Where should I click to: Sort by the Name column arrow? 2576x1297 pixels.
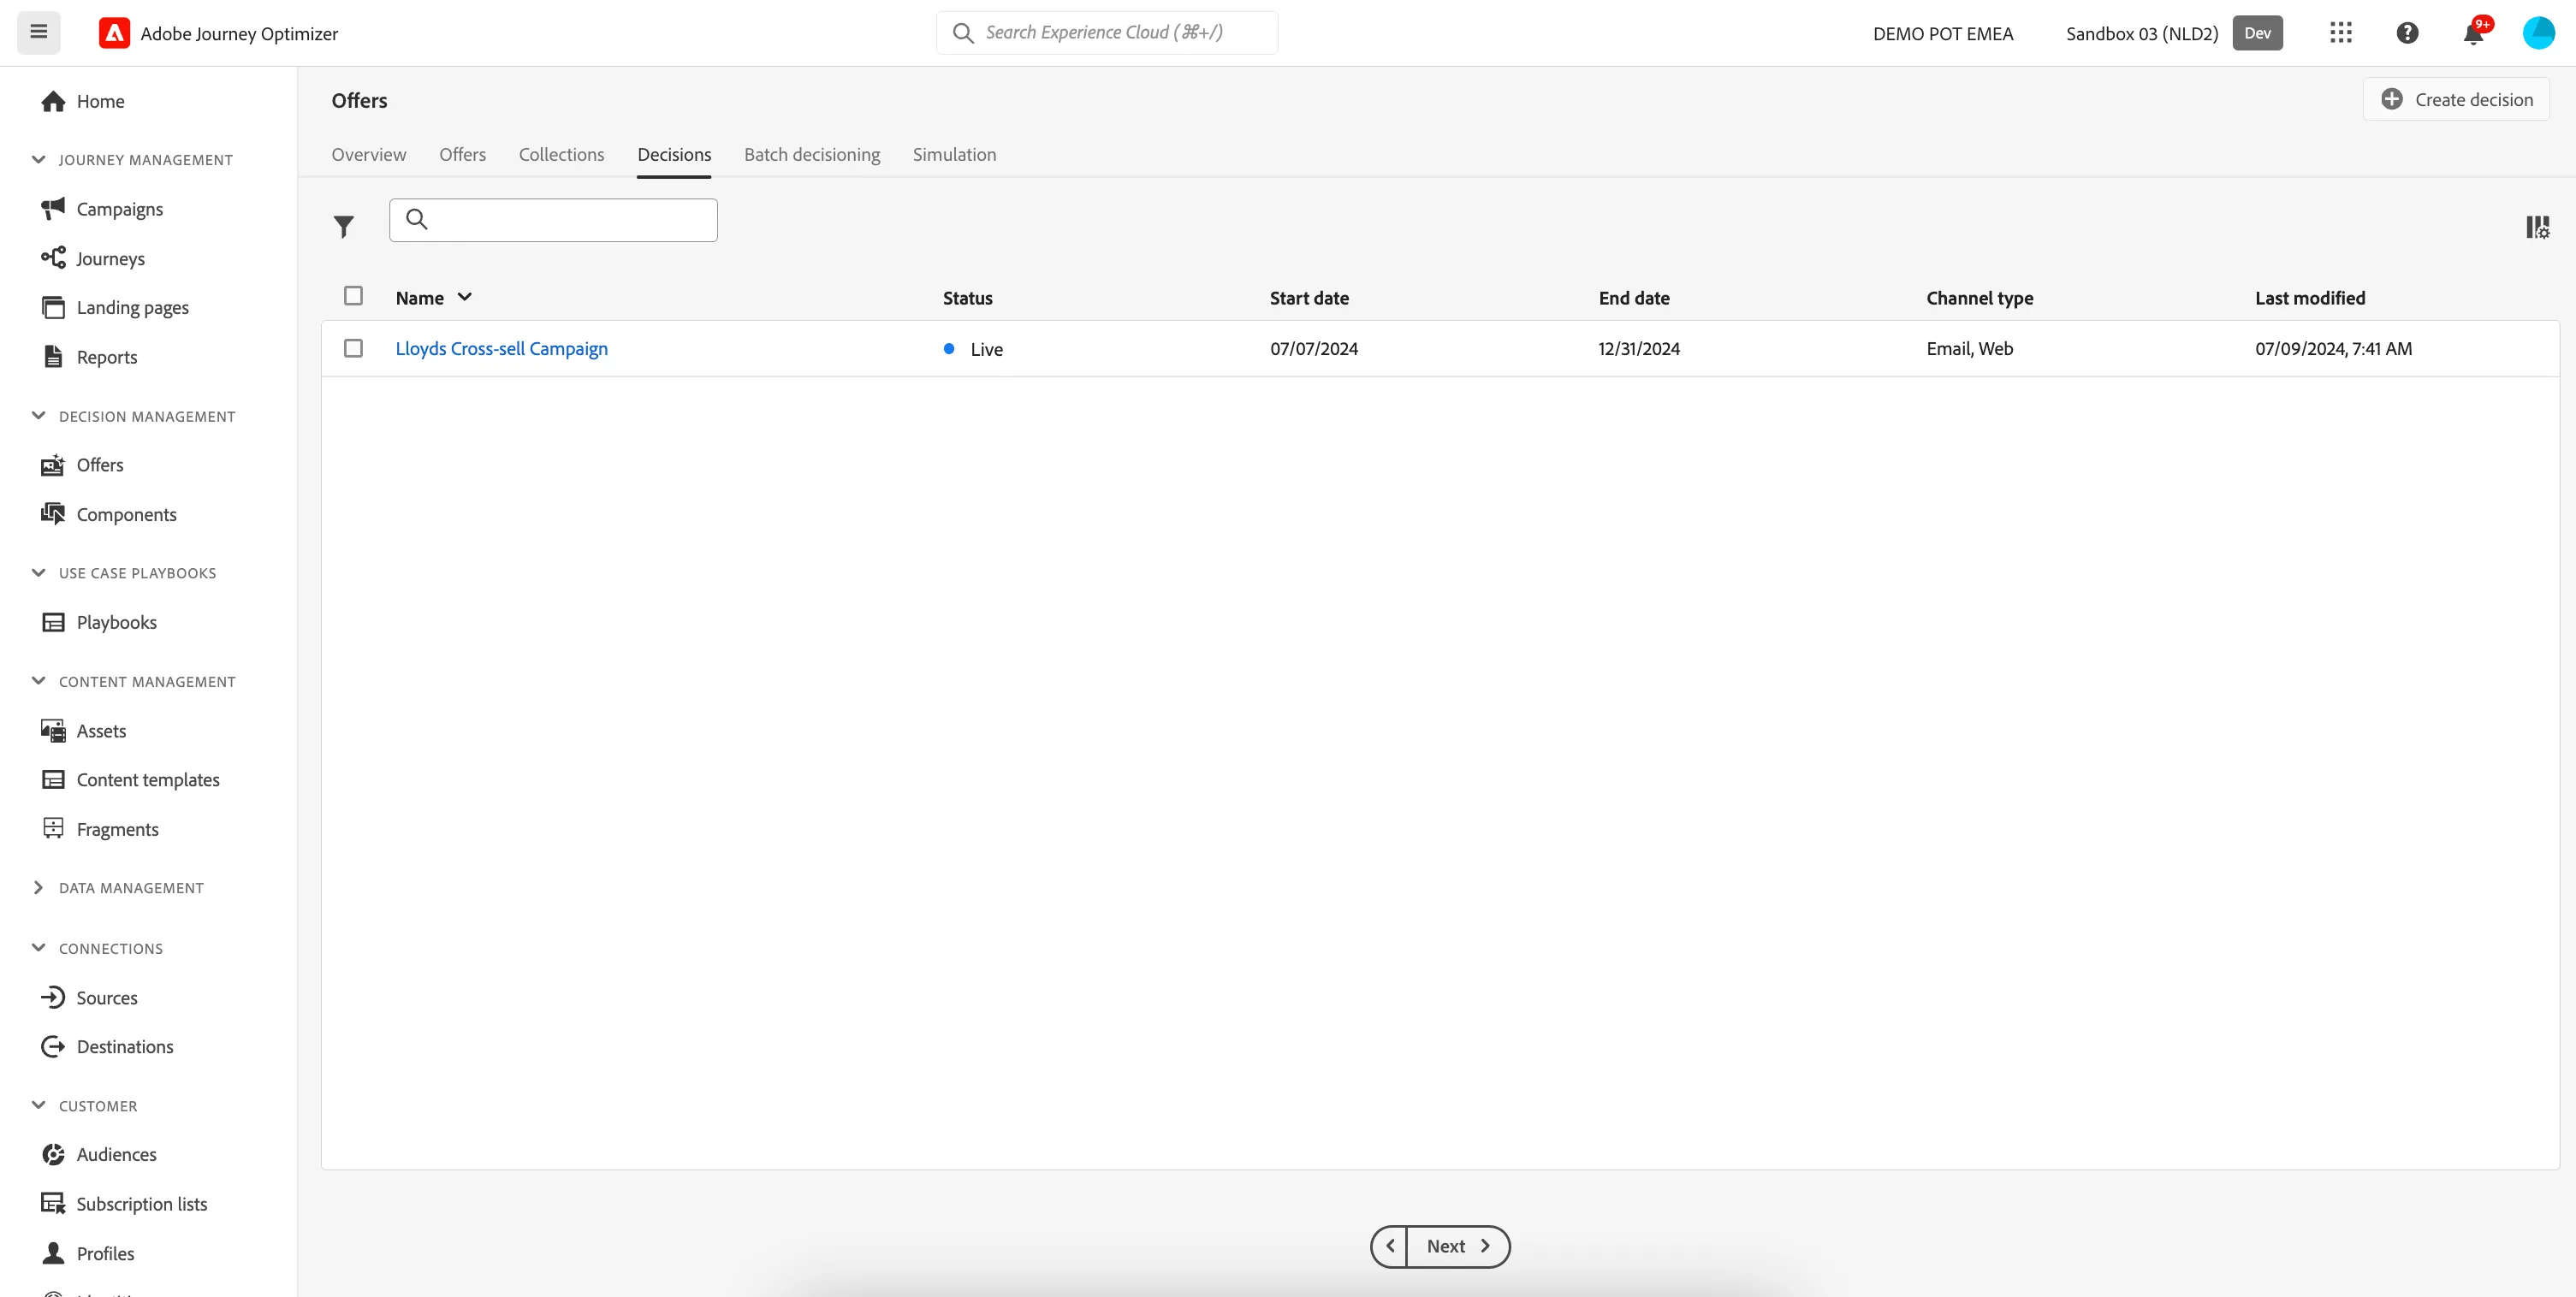[x=464, y=297]
